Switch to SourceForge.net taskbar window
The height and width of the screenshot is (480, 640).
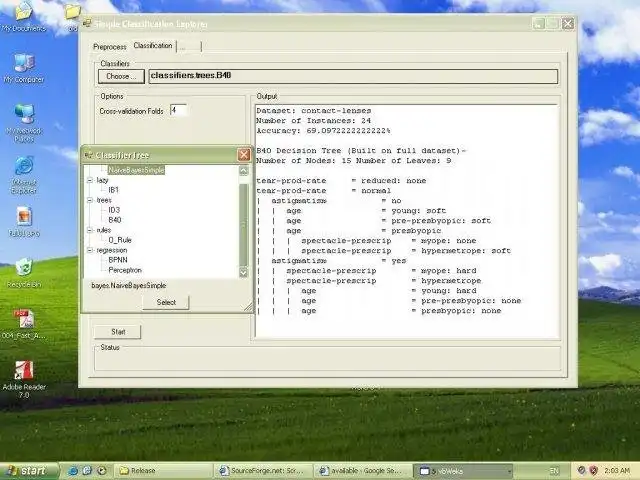coord(263,471)
